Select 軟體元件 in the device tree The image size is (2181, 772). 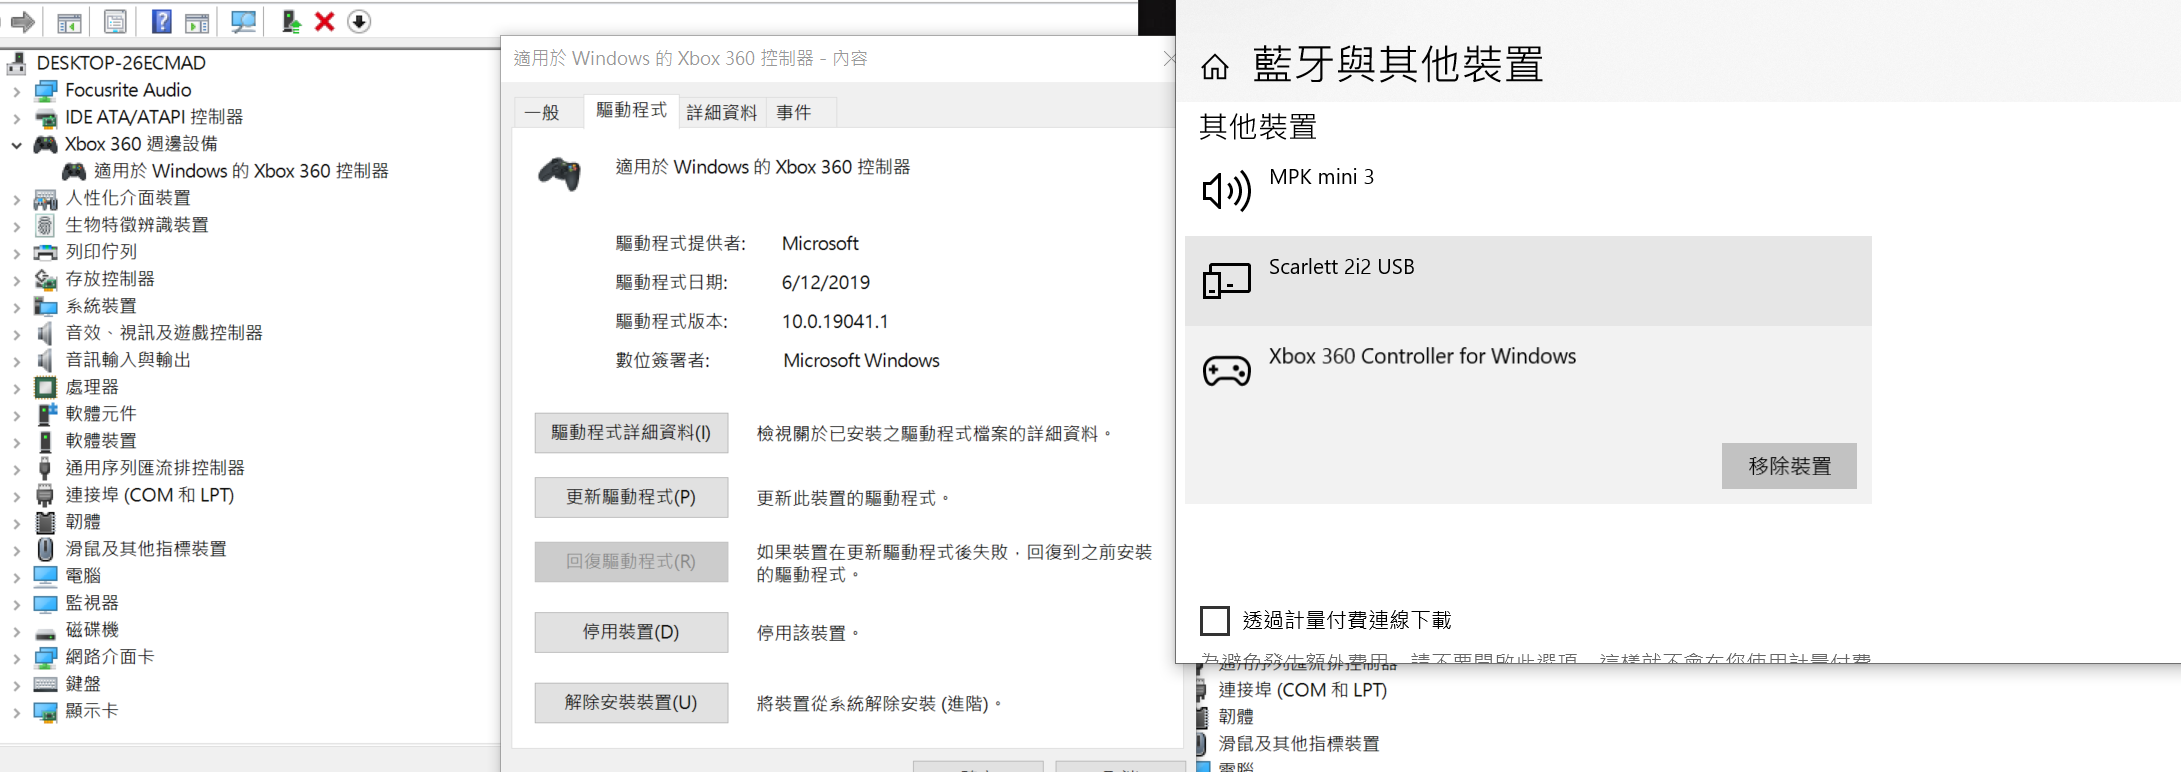tap(101, 414)
